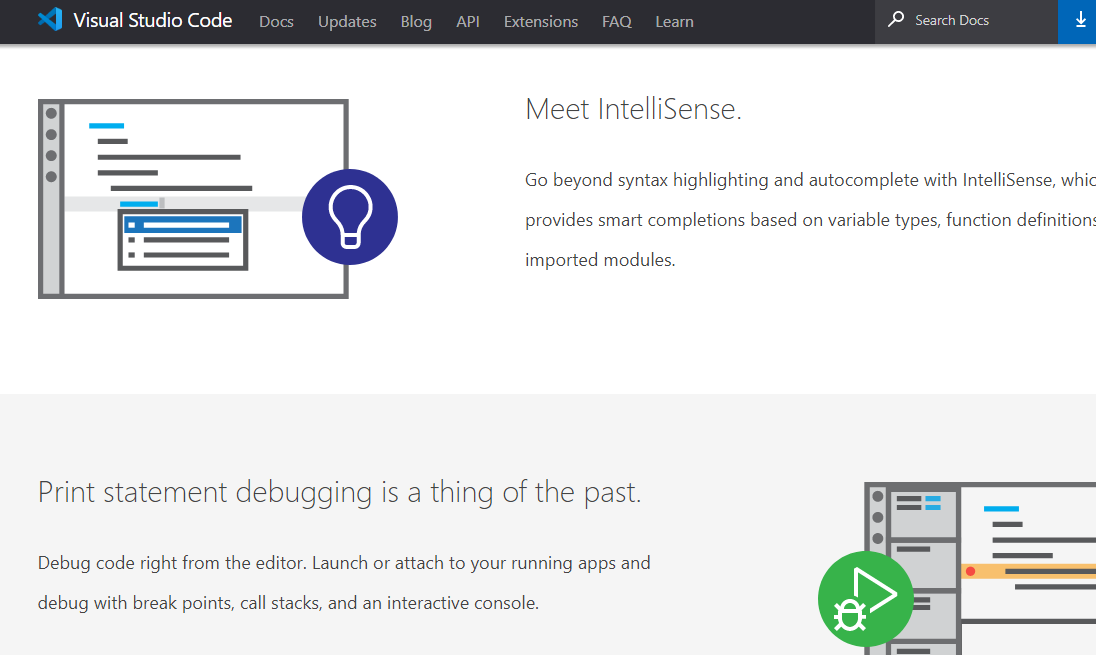1096x655 pixels.
Task: Click the 'imported modules.' text line
Action: click(x=600, y=260)
